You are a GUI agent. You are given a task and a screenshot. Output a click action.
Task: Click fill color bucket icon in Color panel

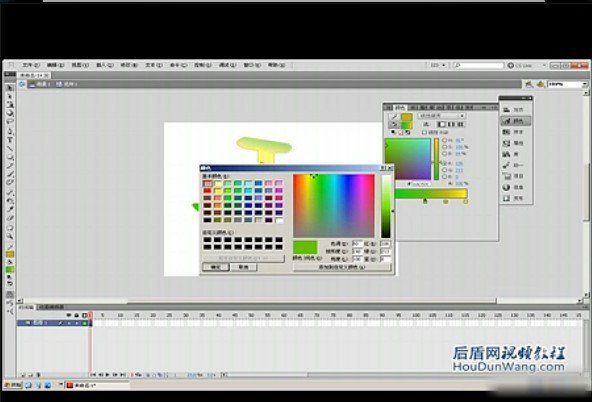point(394,125)
